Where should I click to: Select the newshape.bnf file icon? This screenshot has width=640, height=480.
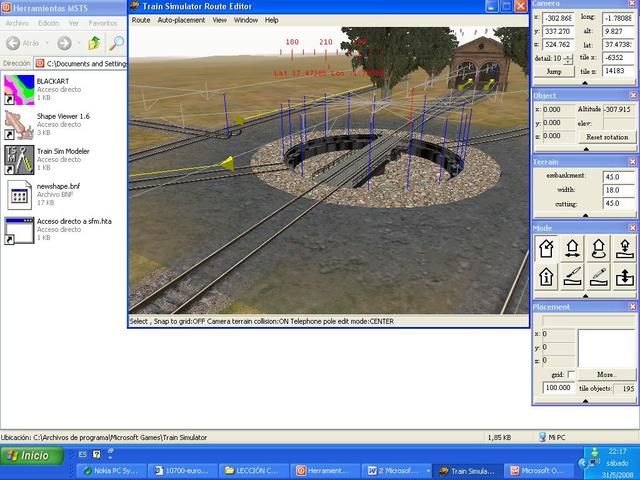18,192
